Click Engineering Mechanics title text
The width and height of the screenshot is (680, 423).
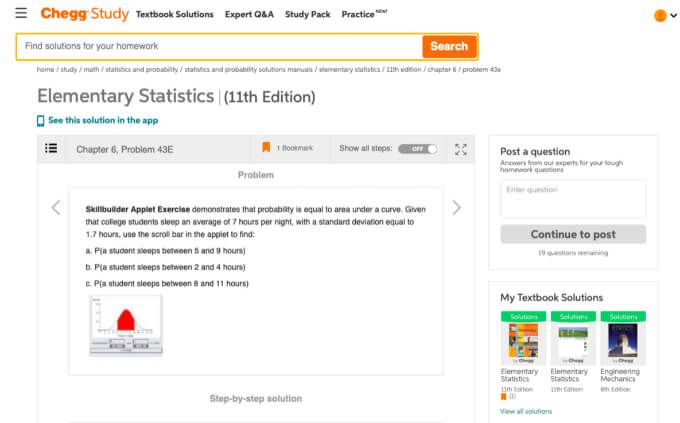(x=620, y=375)
